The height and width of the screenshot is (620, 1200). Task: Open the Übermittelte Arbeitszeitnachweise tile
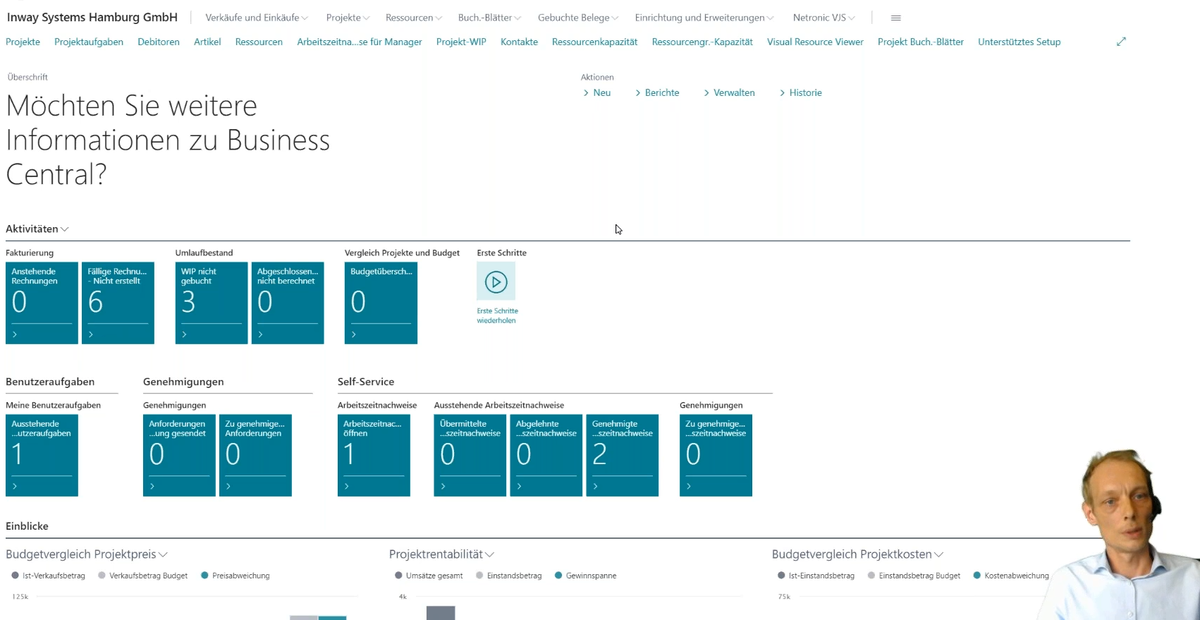470,455
